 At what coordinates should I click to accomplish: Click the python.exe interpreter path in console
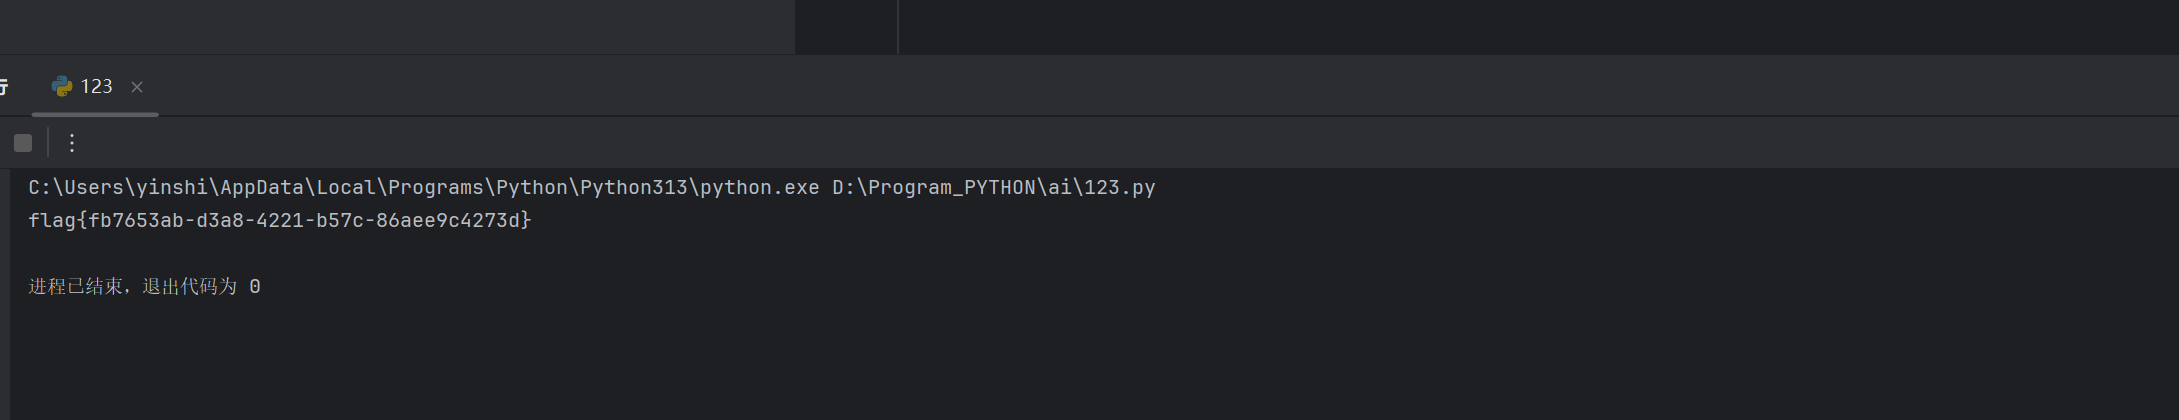click(424, 188)
